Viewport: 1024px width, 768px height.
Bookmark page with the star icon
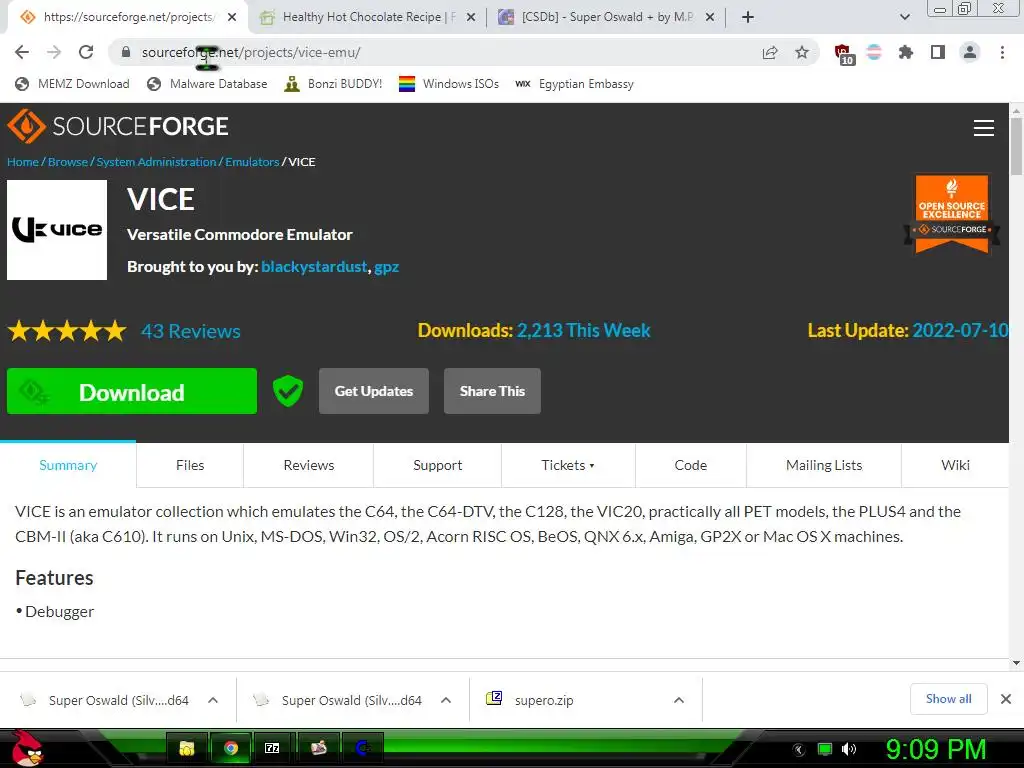coord(802,52)
